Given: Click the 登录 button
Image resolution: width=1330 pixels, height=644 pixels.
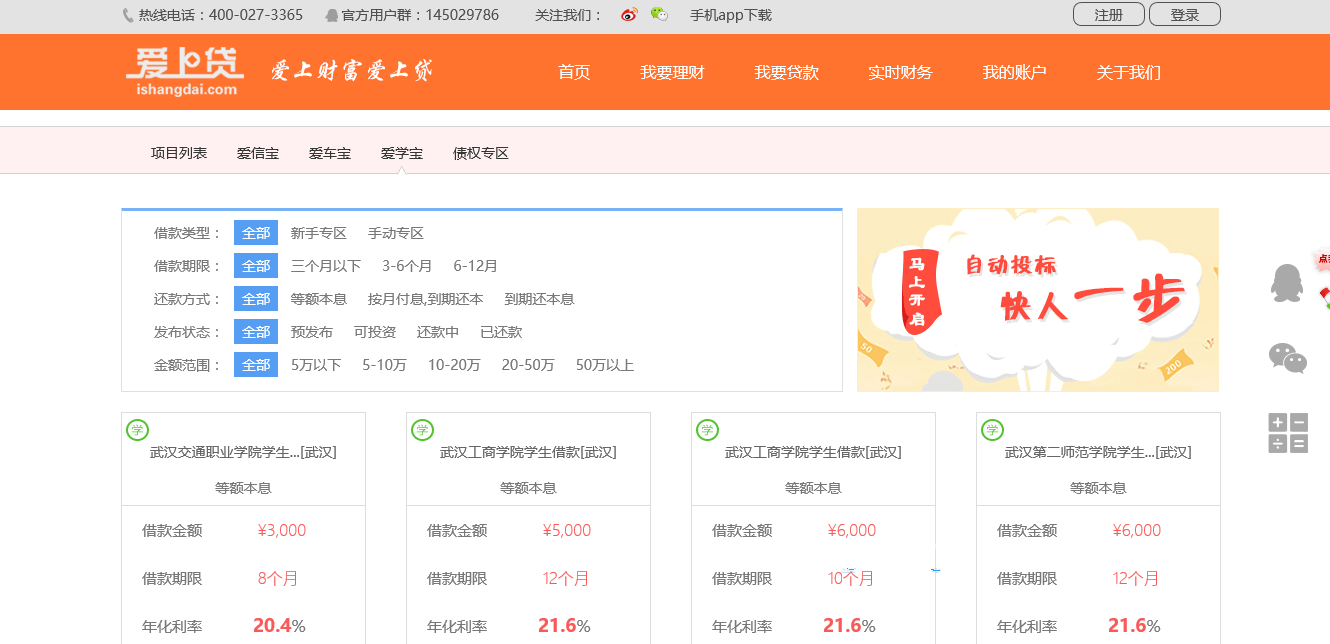Looking at the screenshot, I should pyautogui.click(x=1185, y=14).
